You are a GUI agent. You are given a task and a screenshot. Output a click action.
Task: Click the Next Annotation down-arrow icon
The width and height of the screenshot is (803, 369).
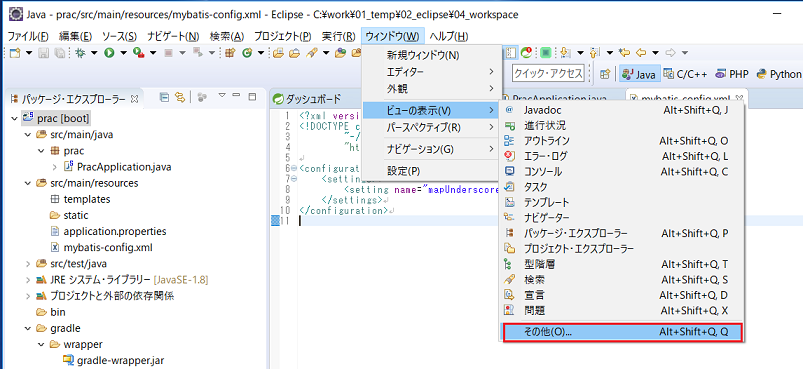click(x=566, y=53)
